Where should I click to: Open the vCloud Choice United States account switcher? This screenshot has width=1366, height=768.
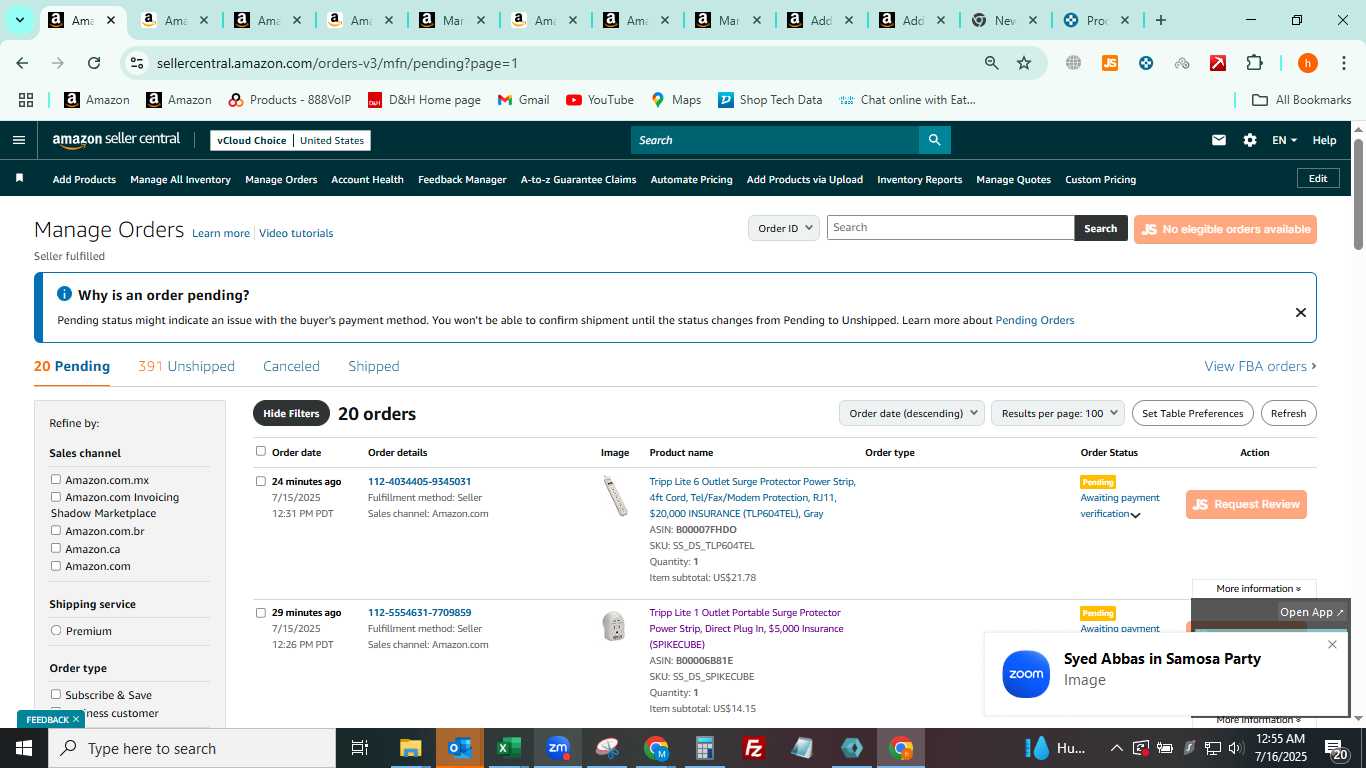290,140
